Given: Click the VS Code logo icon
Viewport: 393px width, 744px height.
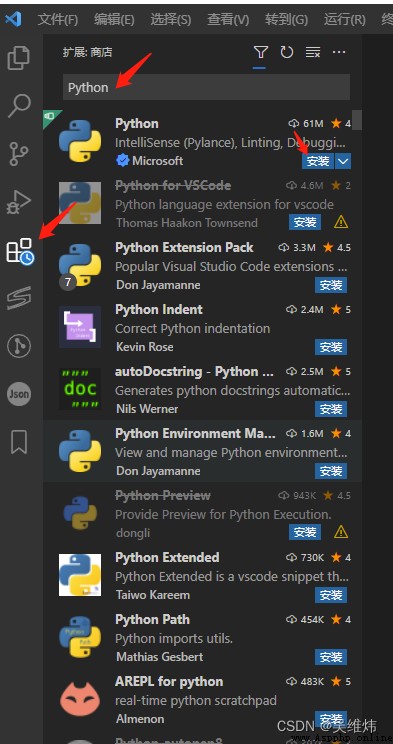Looking at the screenshot, I should [x=13, y=19].
